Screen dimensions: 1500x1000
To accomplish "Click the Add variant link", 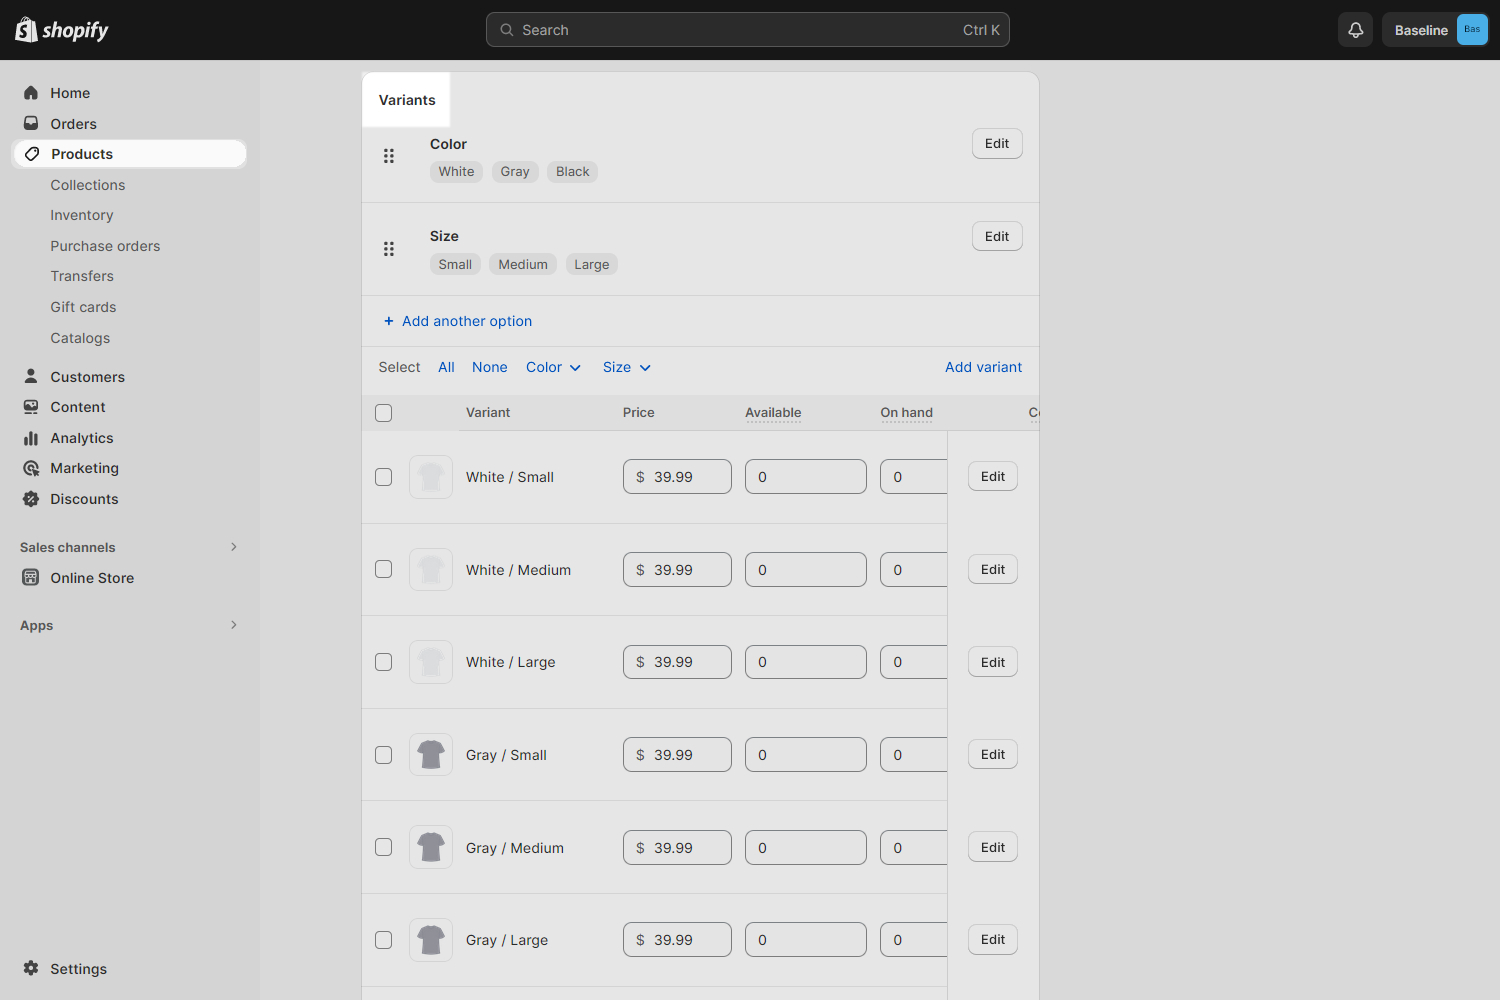I will [x=983, y=367].
